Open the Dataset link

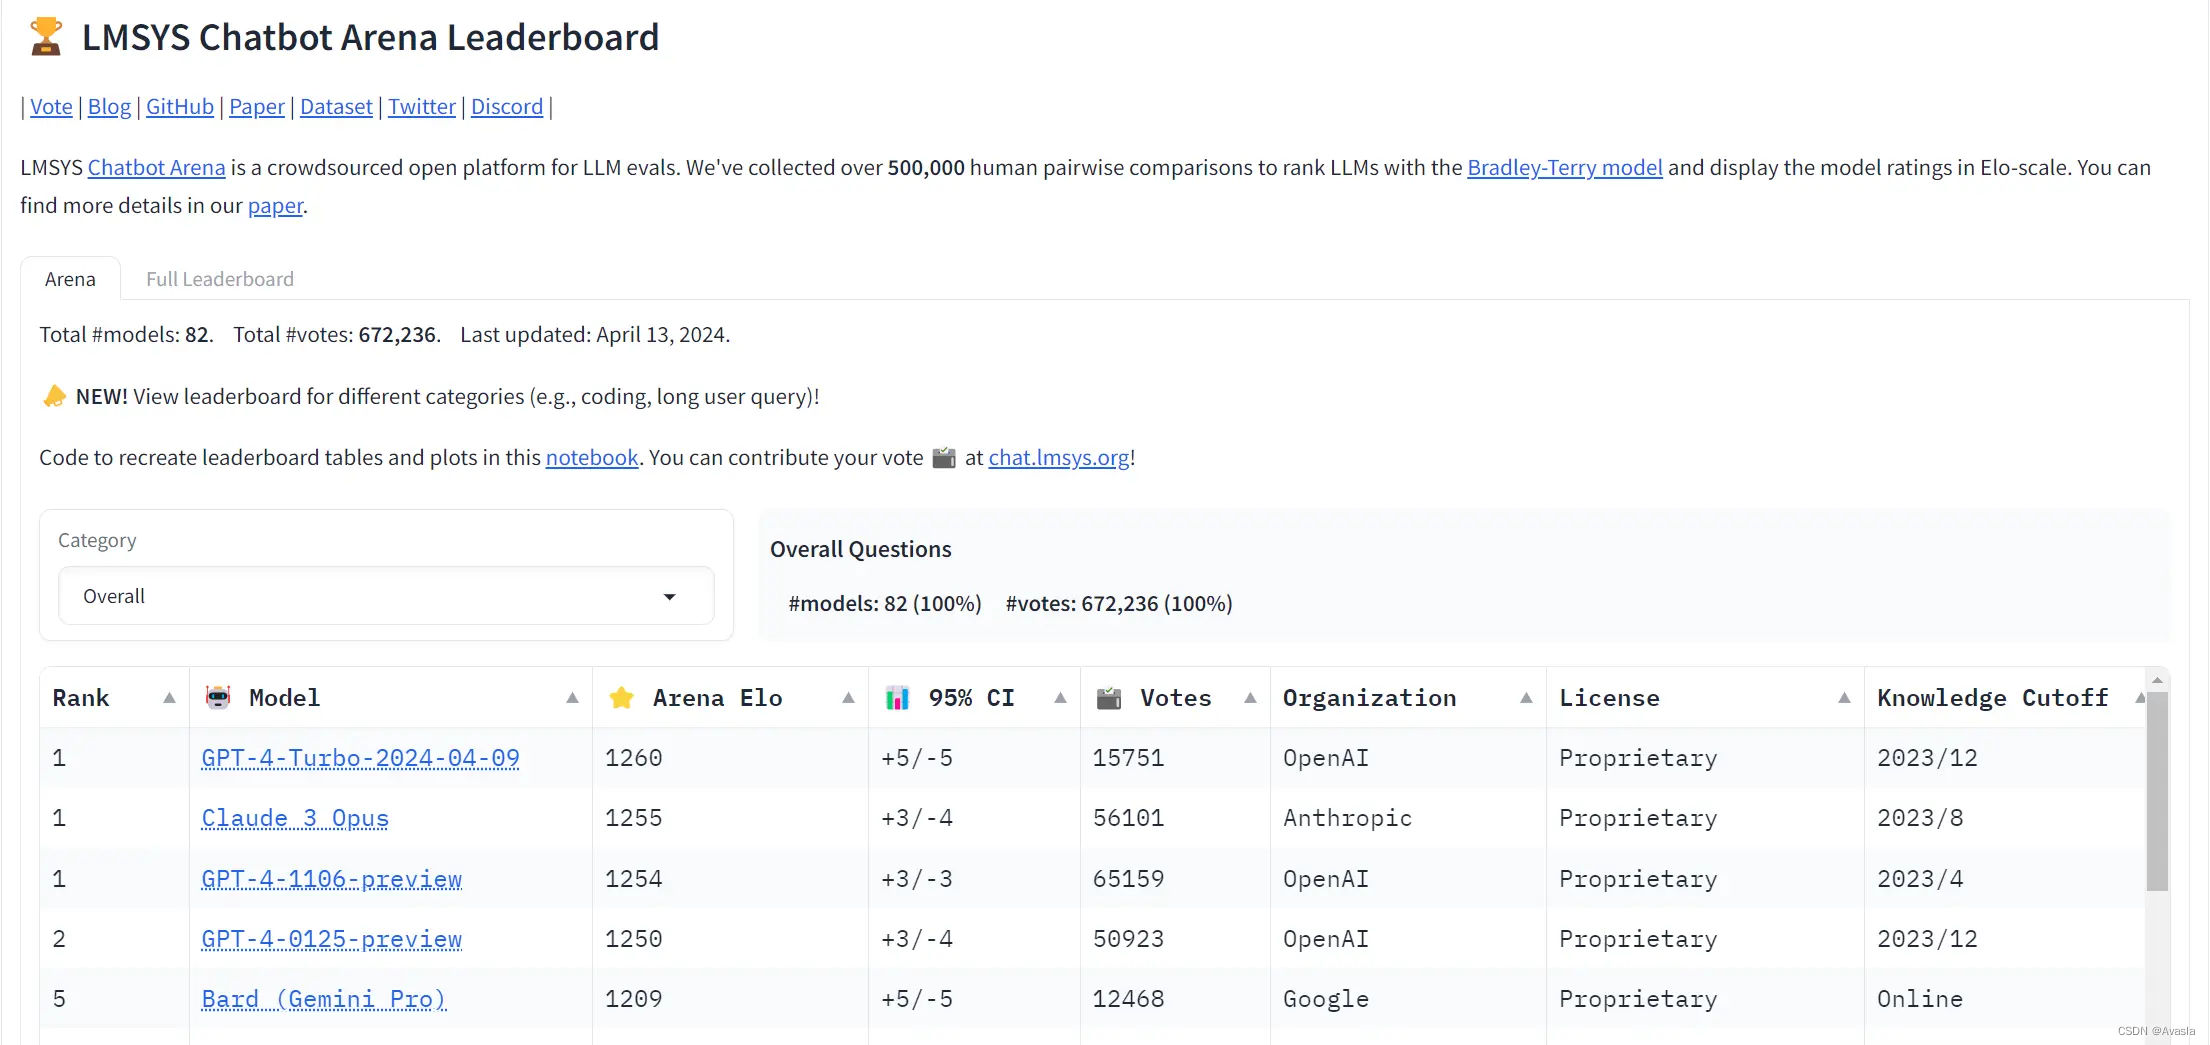click(336, 107)
